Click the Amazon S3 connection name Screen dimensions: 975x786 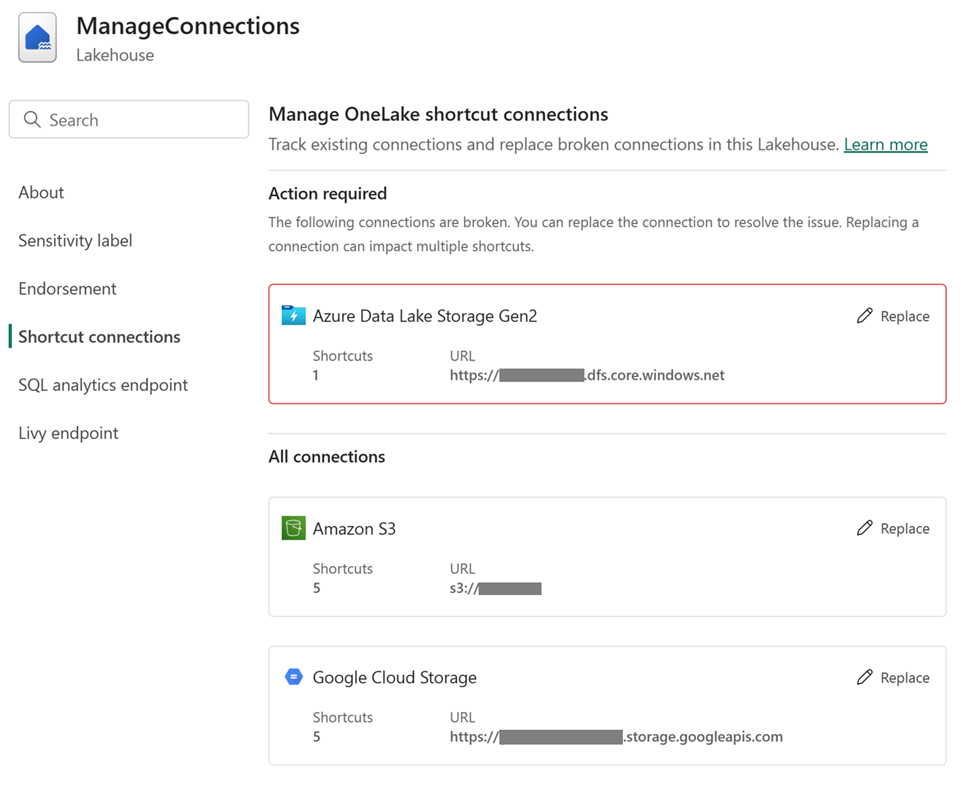tap(354, 529)
